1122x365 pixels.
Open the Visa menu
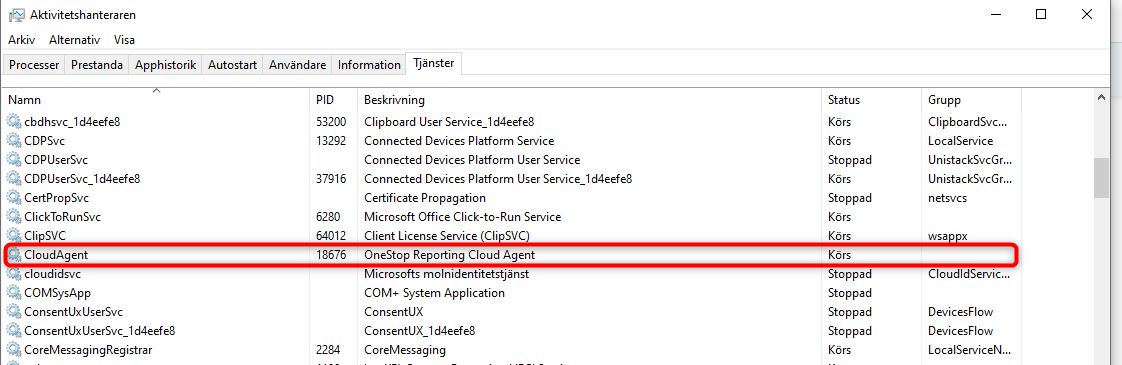pyautogui.click(x=123, y=40)
